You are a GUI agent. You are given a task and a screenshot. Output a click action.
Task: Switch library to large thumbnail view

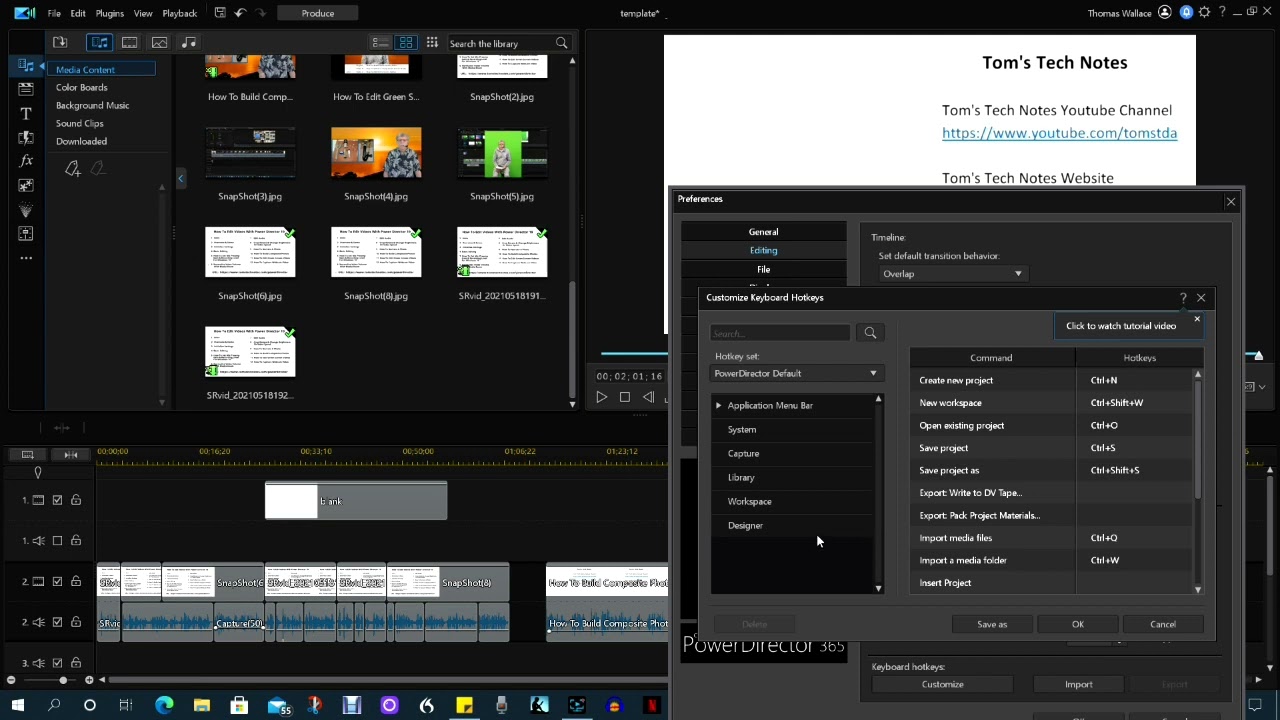(x=406, y=42)
